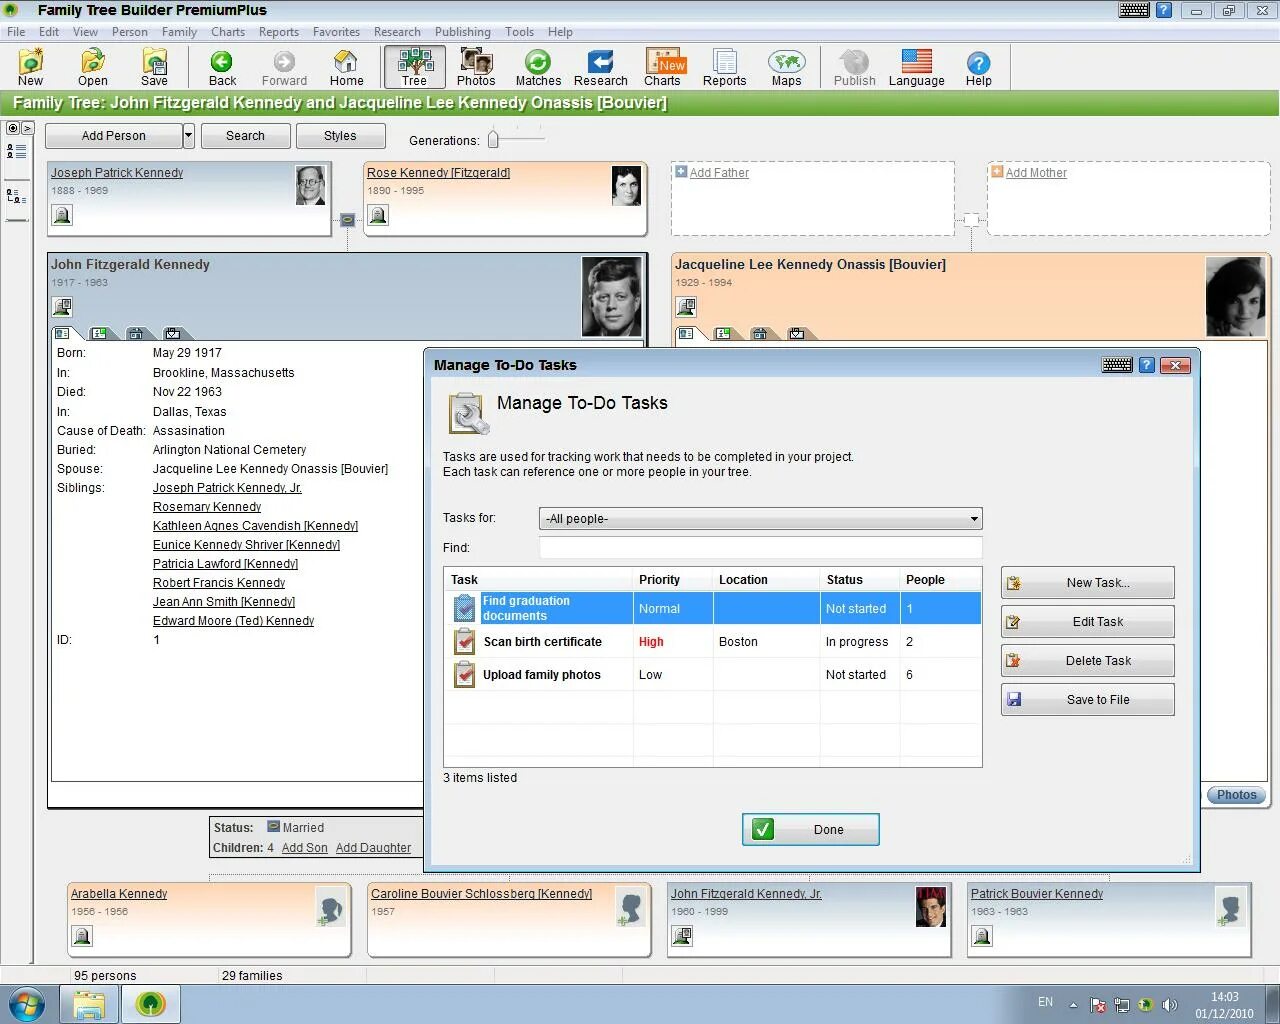Click the Add Mother link
1280x1024 pixels.
tap(1036, 172)
